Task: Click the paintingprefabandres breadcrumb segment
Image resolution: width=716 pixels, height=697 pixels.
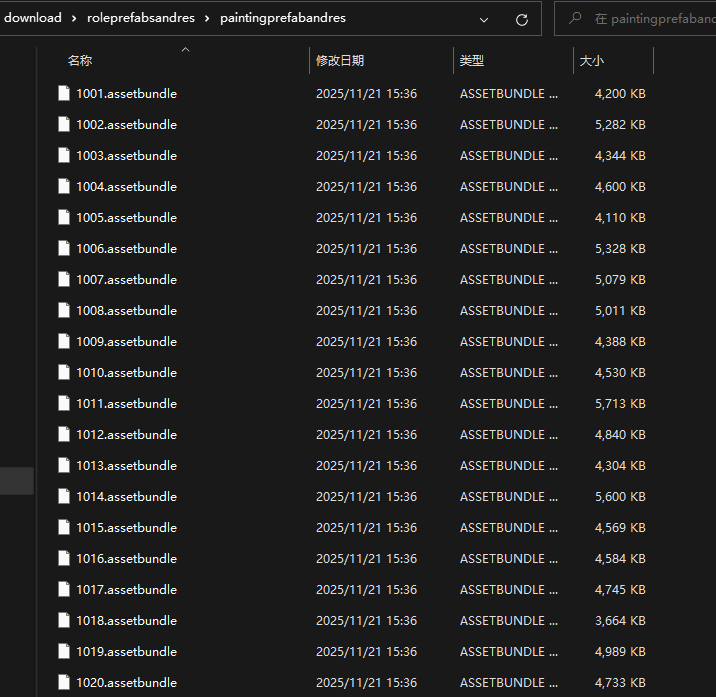Action: [x=283, y=18]
